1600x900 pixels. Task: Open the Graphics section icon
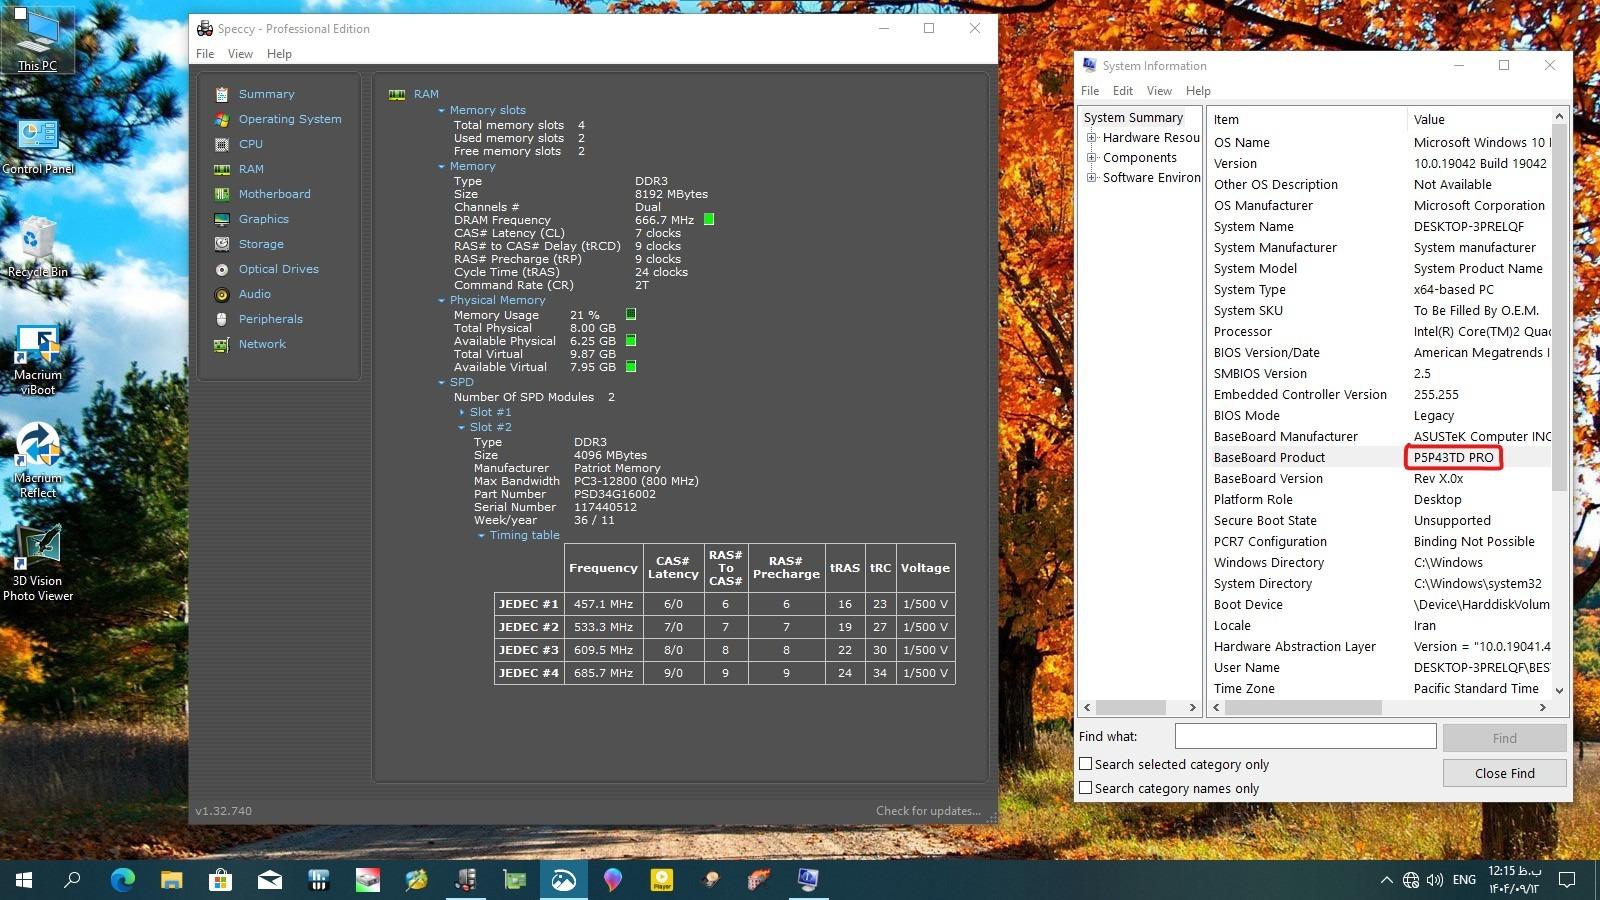222,219
